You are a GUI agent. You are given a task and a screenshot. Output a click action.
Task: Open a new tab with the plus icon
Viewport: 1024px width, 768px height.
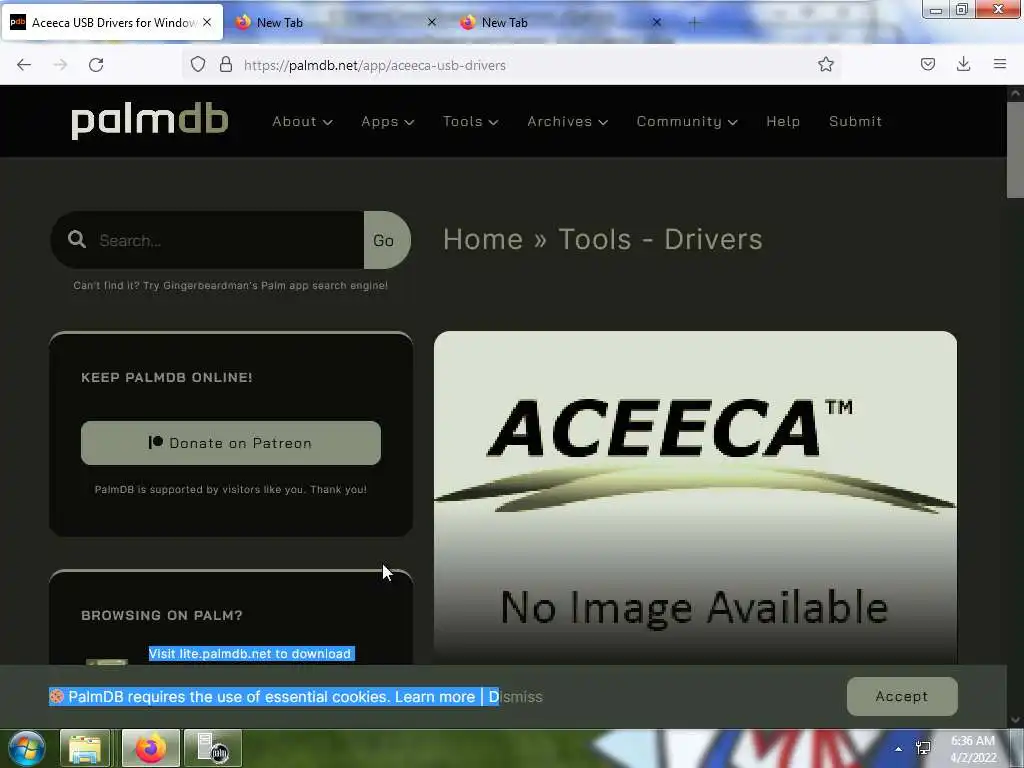tap(694, 23)
